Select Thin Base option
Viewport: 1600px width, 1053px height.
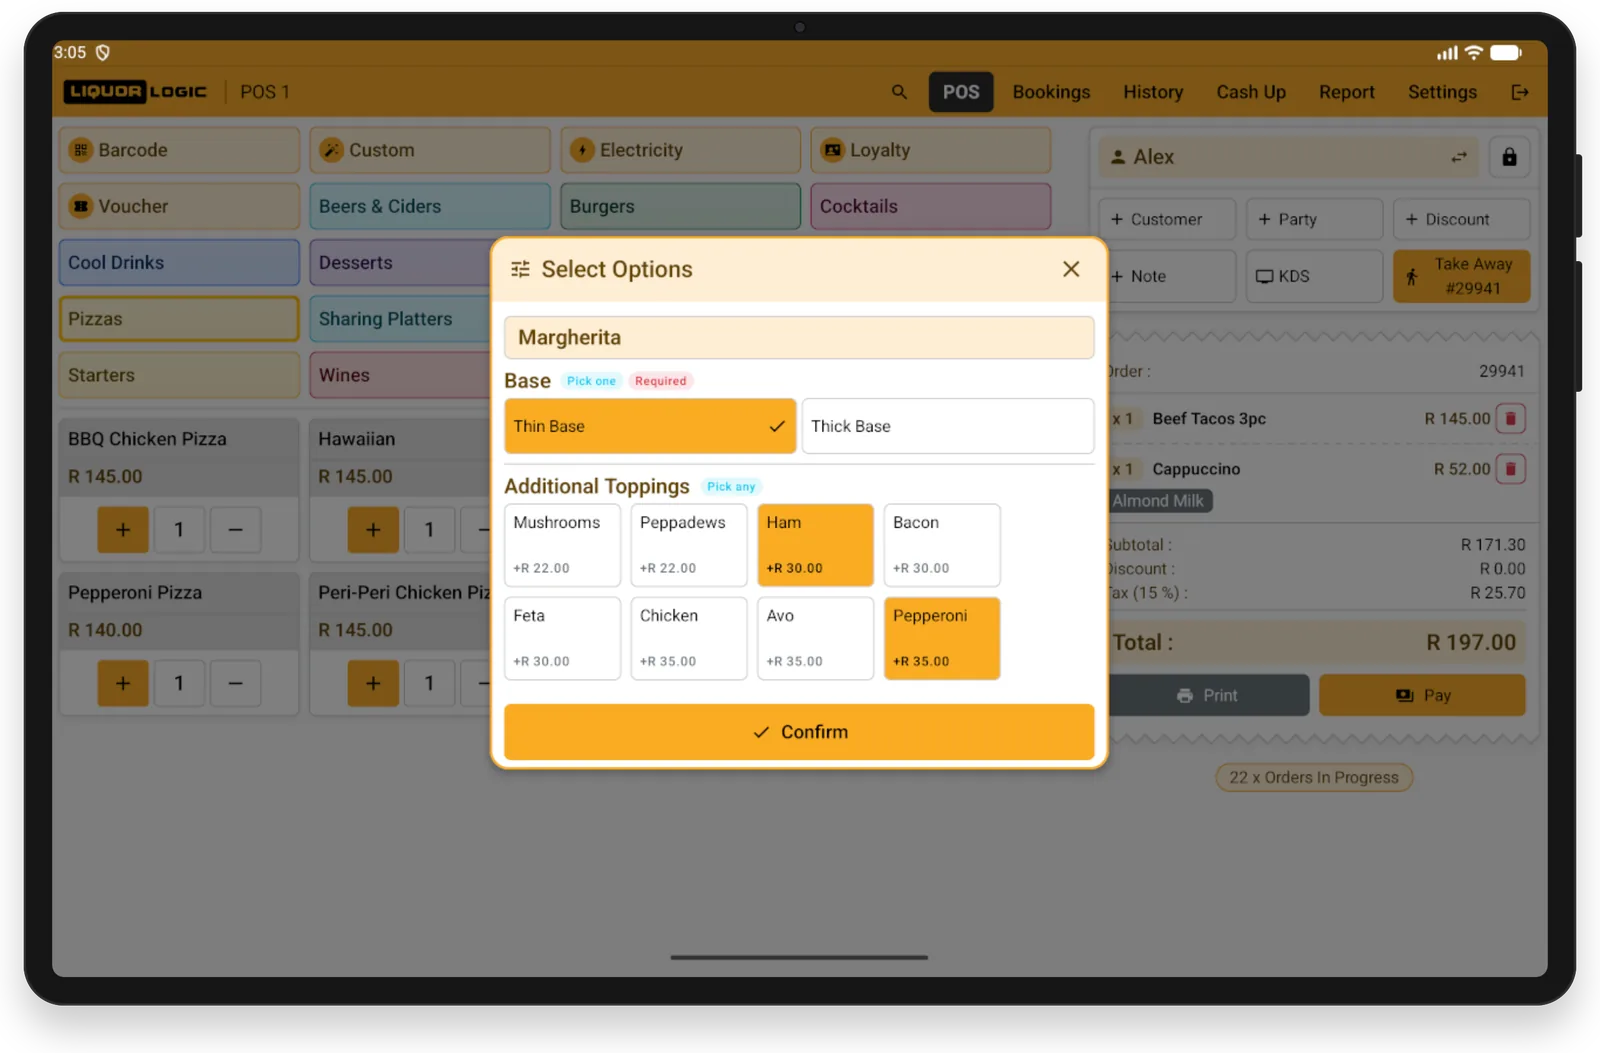coord(650,426)
